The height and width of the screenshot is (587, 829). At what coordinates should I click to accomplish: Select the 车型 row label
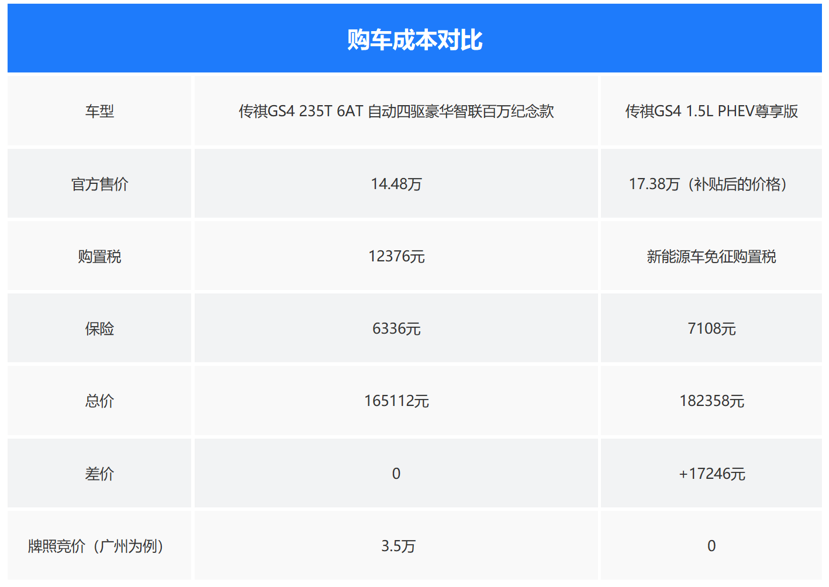coord(100,112)
